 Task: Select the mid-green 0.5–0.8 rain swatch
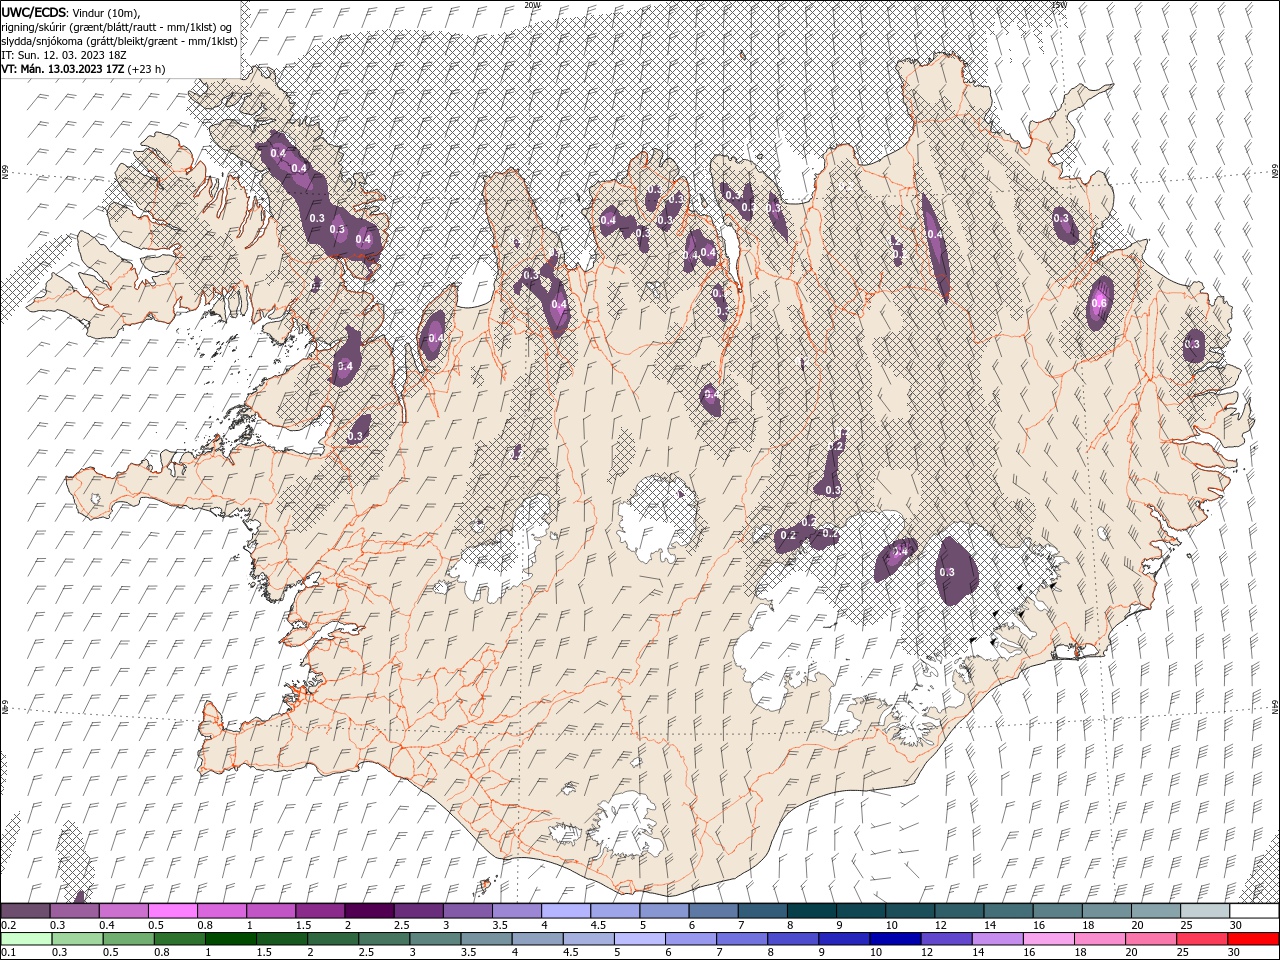(129, 938)
